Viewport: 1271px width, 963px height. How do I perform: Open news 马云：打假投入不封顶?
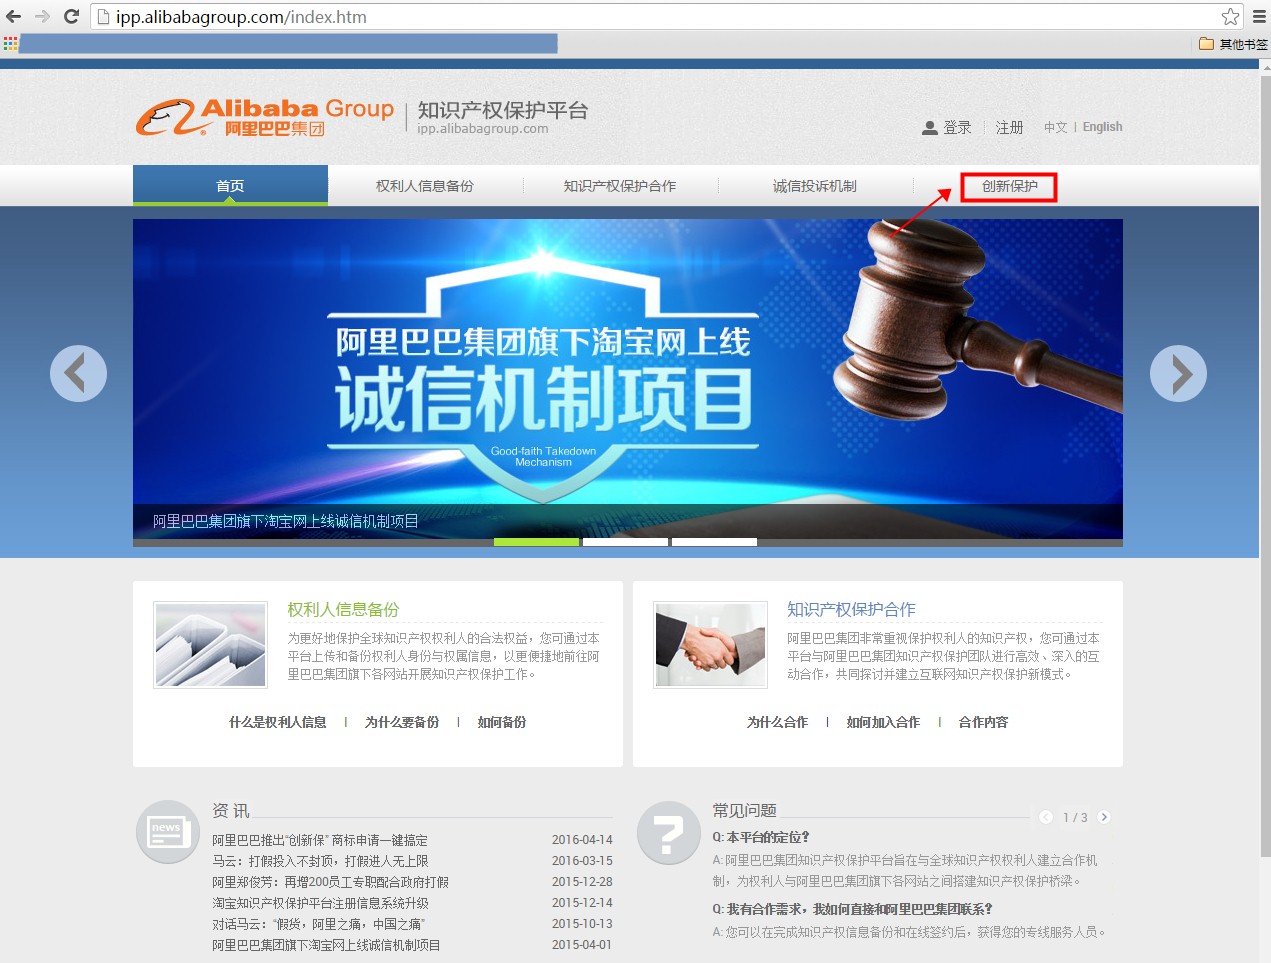pyautogui.click(x=320, y=861)
